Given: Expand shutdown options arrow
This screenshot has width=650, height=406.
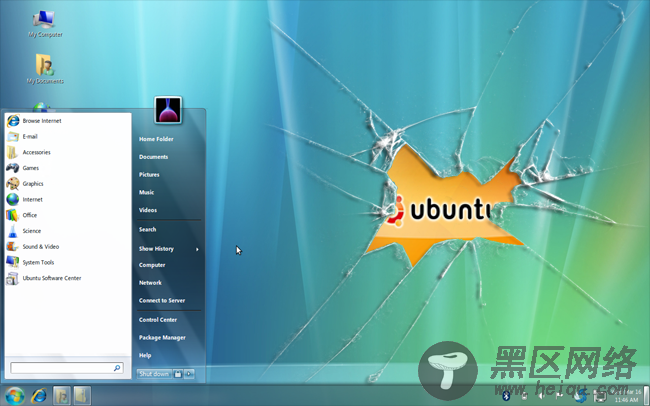Looking at the screenshot, I should (x=189, y=374).
